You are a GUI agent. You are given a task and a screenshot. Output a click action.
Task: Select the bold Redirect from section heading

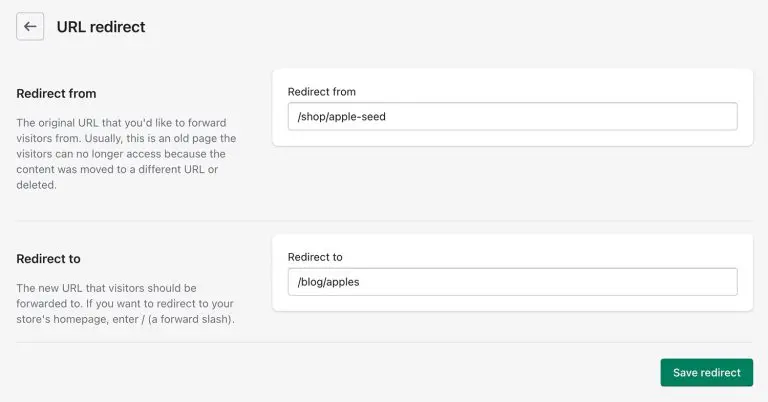click(56, 94)
